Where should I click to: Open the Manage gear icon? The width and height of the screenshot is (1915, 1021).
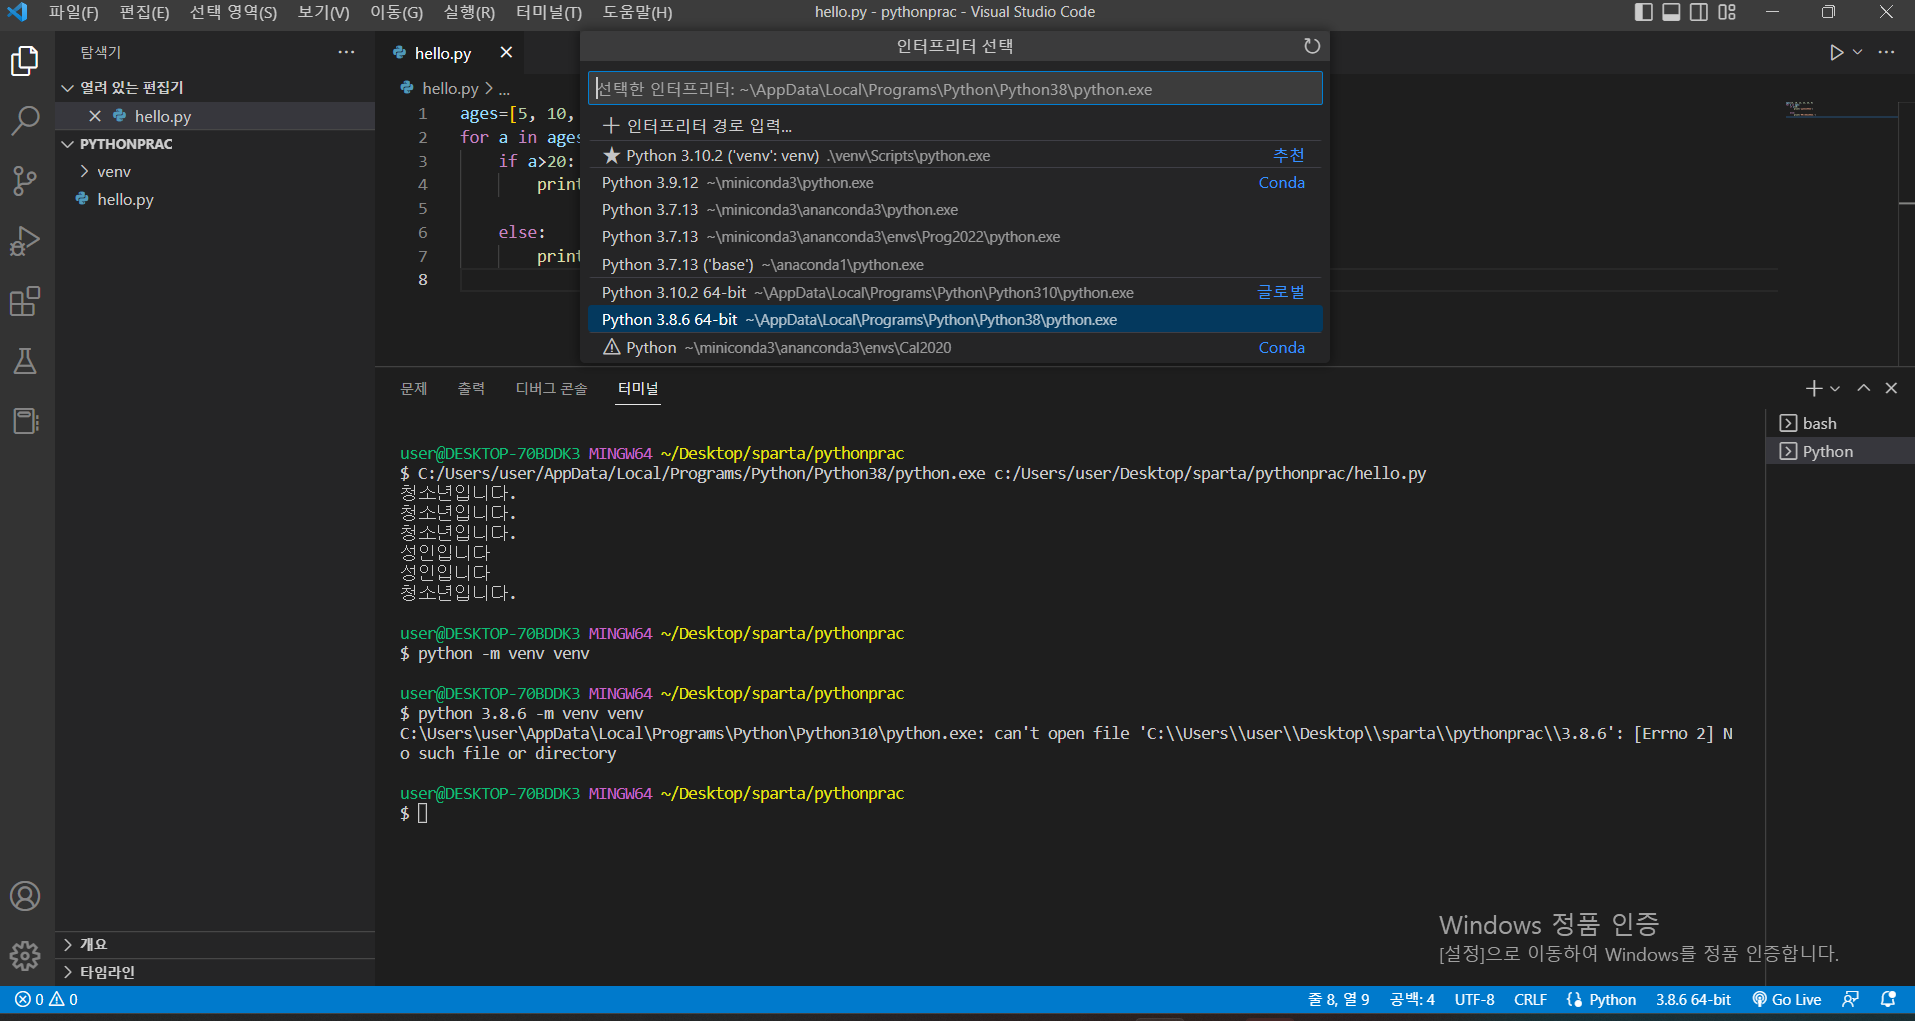pos(25,956)
